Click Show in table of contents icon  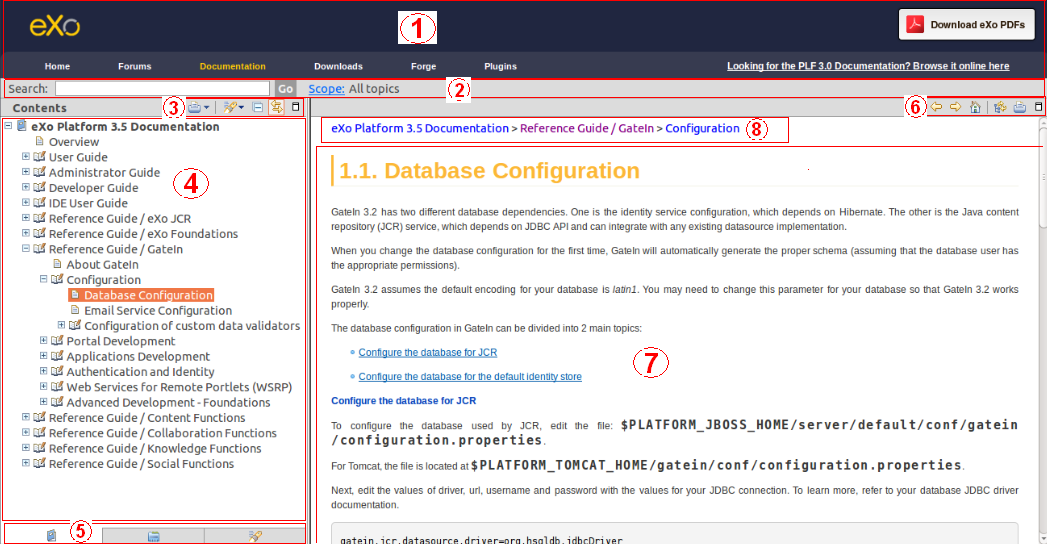click(1000, 107)
